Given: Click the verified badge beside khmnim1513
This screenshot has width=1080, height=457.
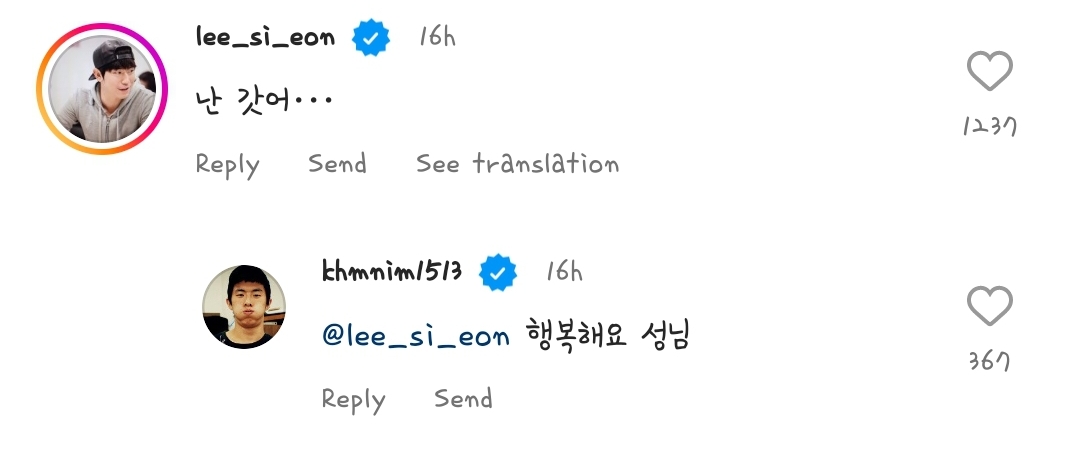Looking at the screenshot, I should point(498,272).
